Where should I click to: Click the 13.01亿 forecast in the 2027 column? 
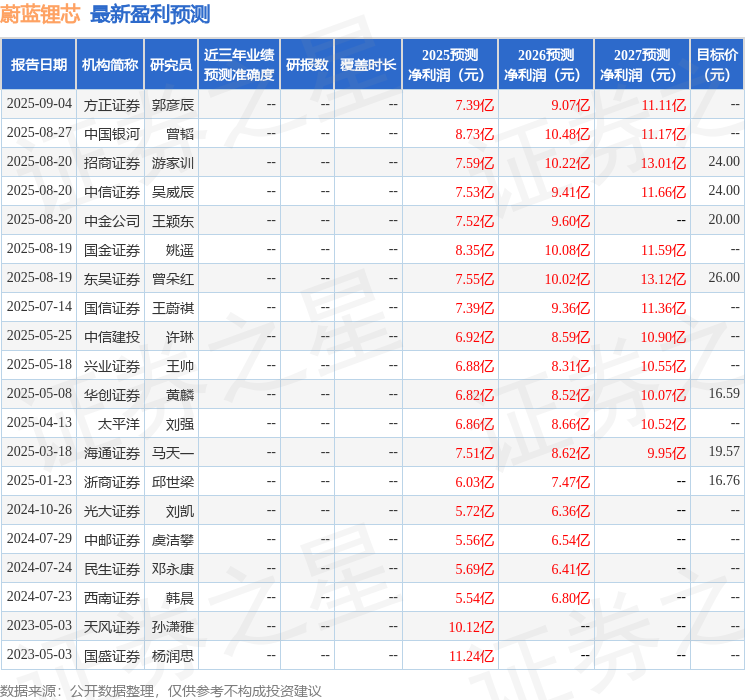(663, 162)
